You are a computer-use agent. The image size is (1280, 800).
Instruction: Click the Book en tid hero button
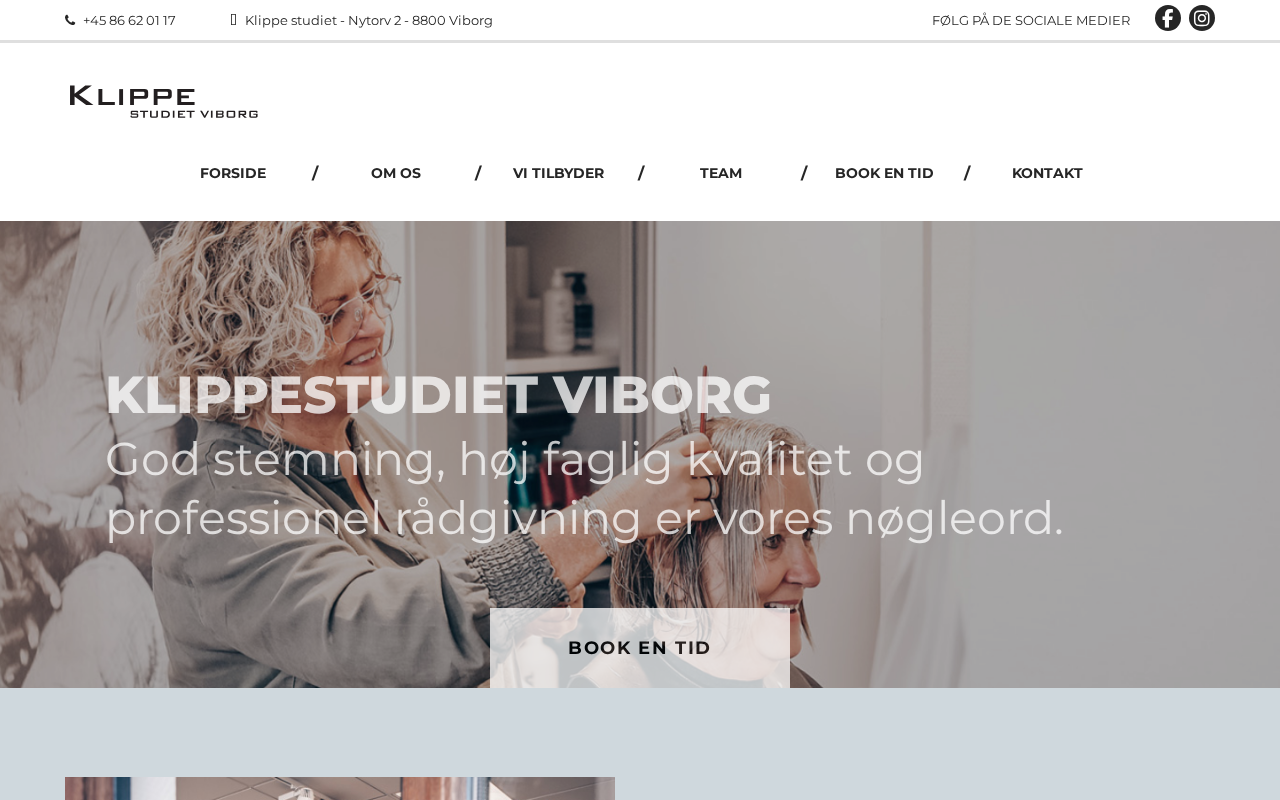coord(640,647)
